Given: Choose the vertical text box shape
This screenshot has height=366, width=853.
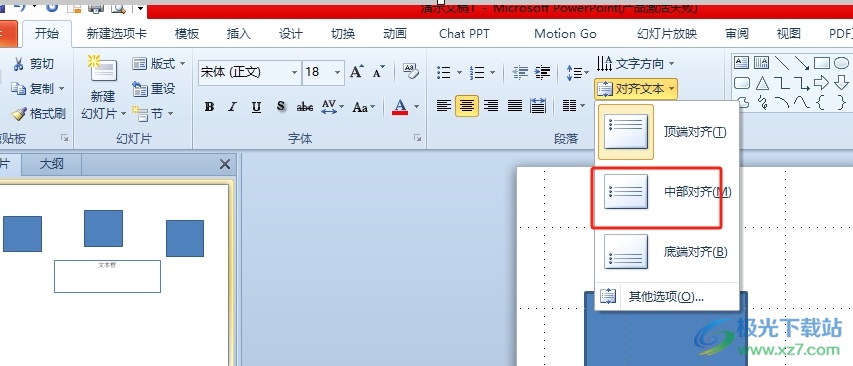Looking at the screenshot, I should coord(761,63).
